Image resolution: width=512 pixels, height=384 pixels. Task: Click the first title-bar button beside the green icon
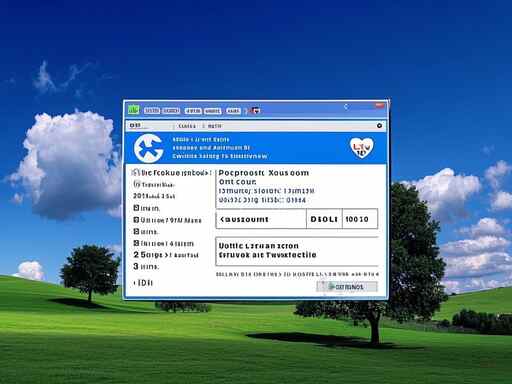pyautogui.click(x=152, y=111)
